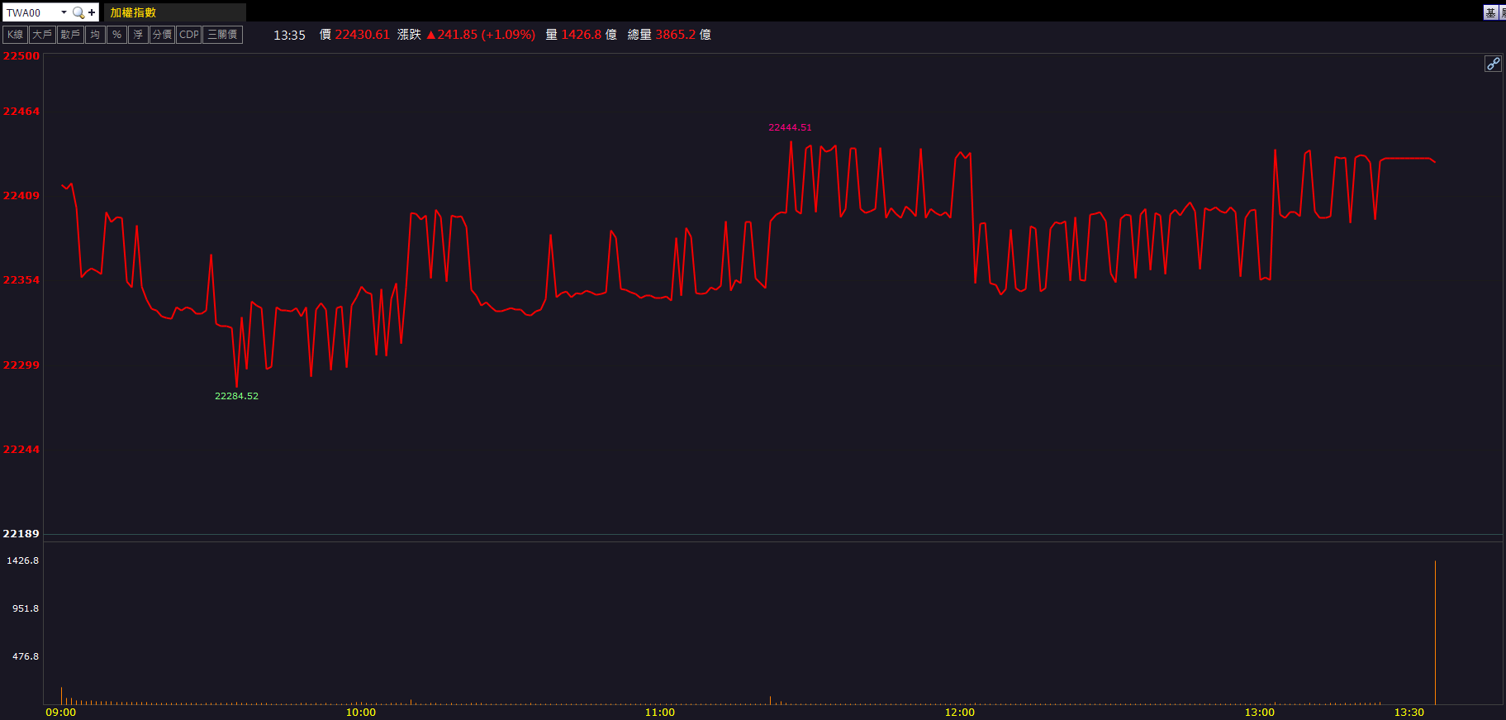Screen dimensions: 1506x720
Task: Click the 加權指數 index name label
Action: point(133,12)
